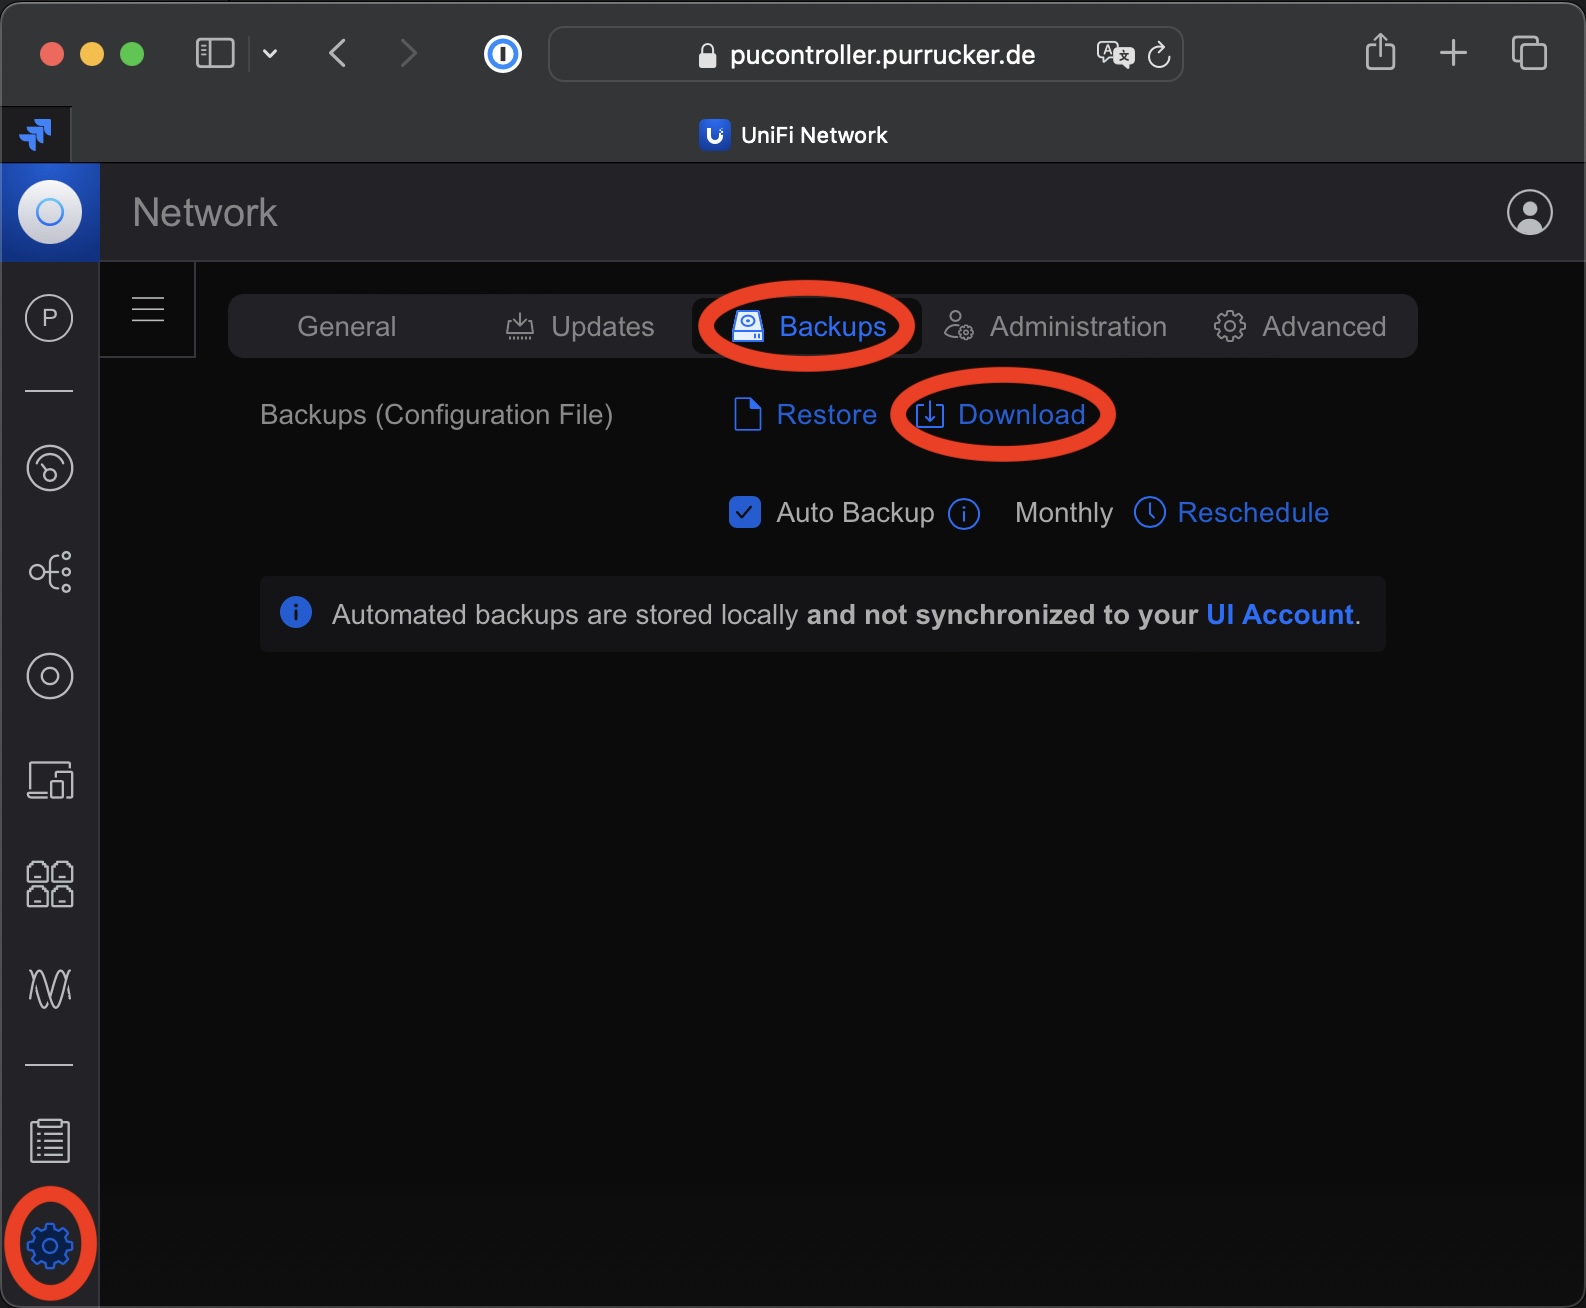
Task: Open UniFi Devices circle icon
Action: (x=49, y=676)
